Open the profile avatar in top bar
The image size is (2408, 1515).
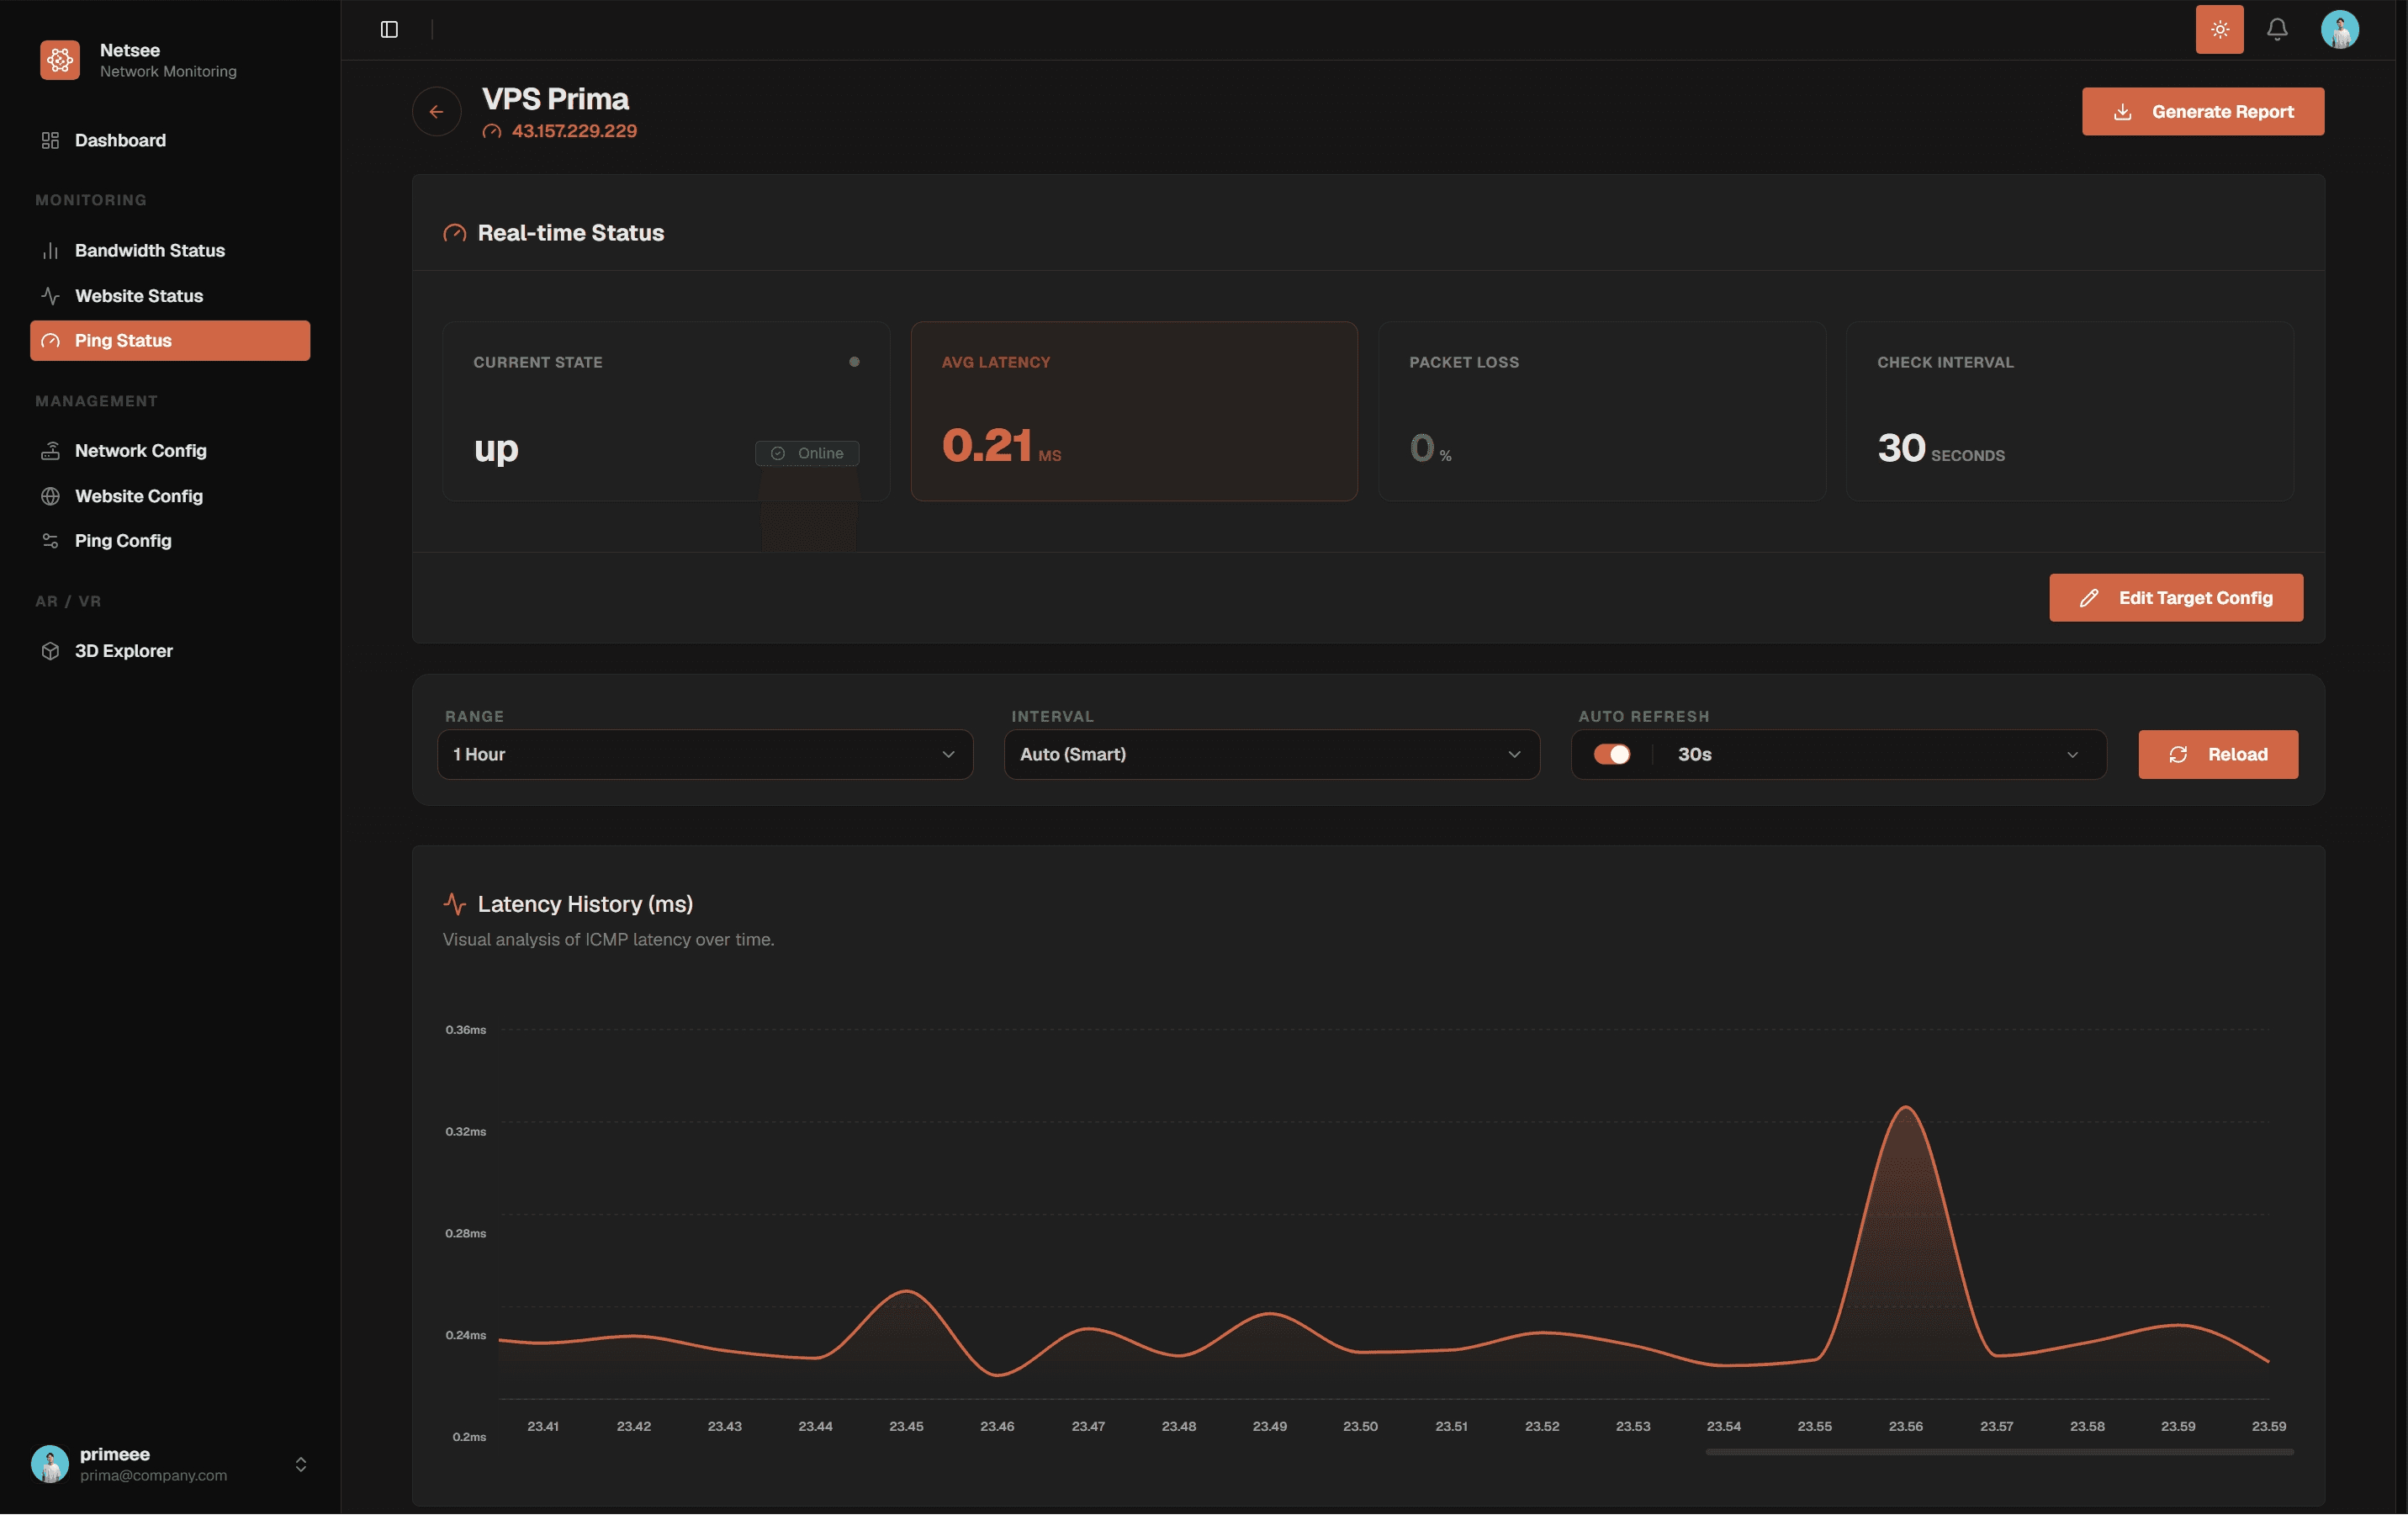coord(2339,30)
